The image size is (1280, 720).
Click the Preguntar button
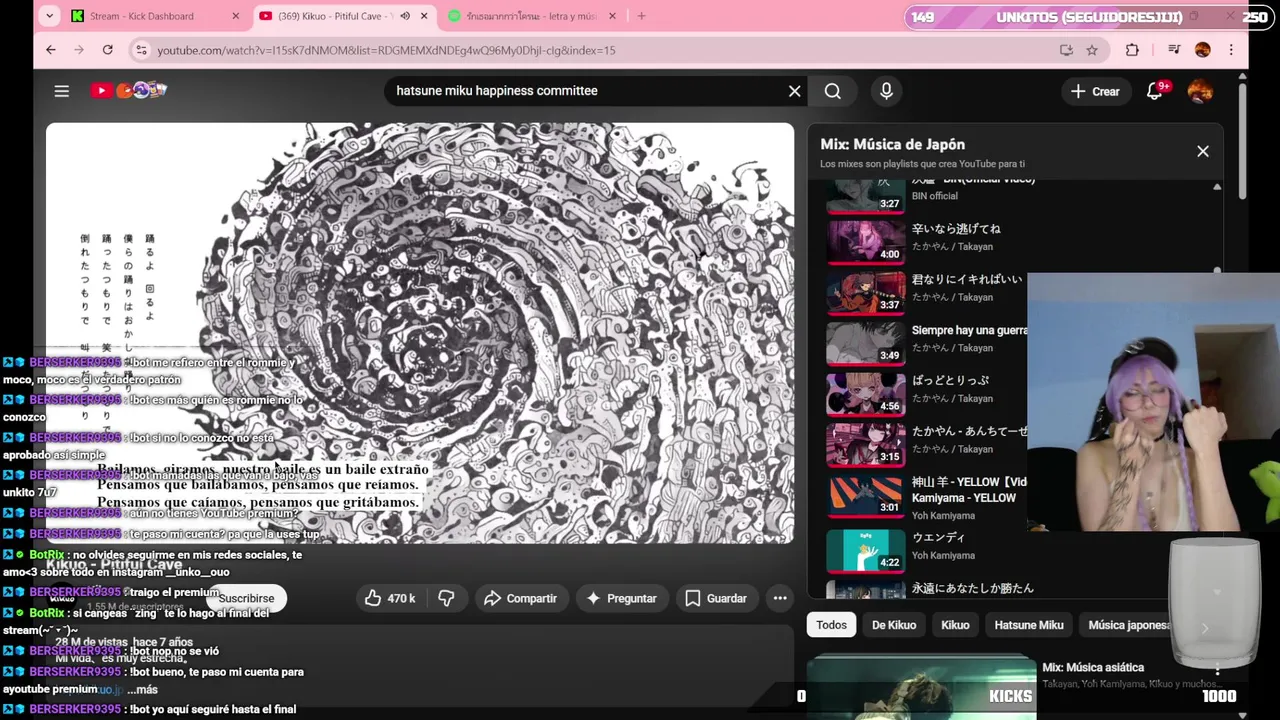tap(621, 598)
